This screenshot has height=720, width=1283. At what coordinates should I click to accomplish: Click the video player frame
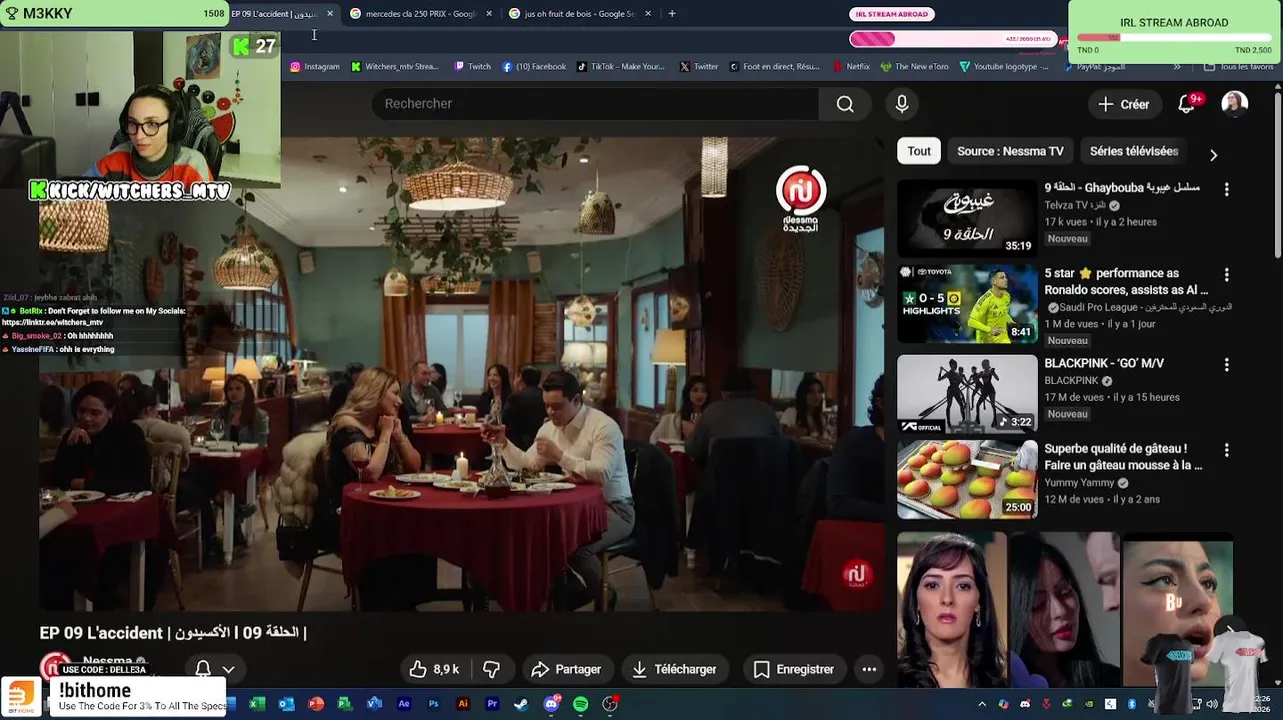(462, 374)
